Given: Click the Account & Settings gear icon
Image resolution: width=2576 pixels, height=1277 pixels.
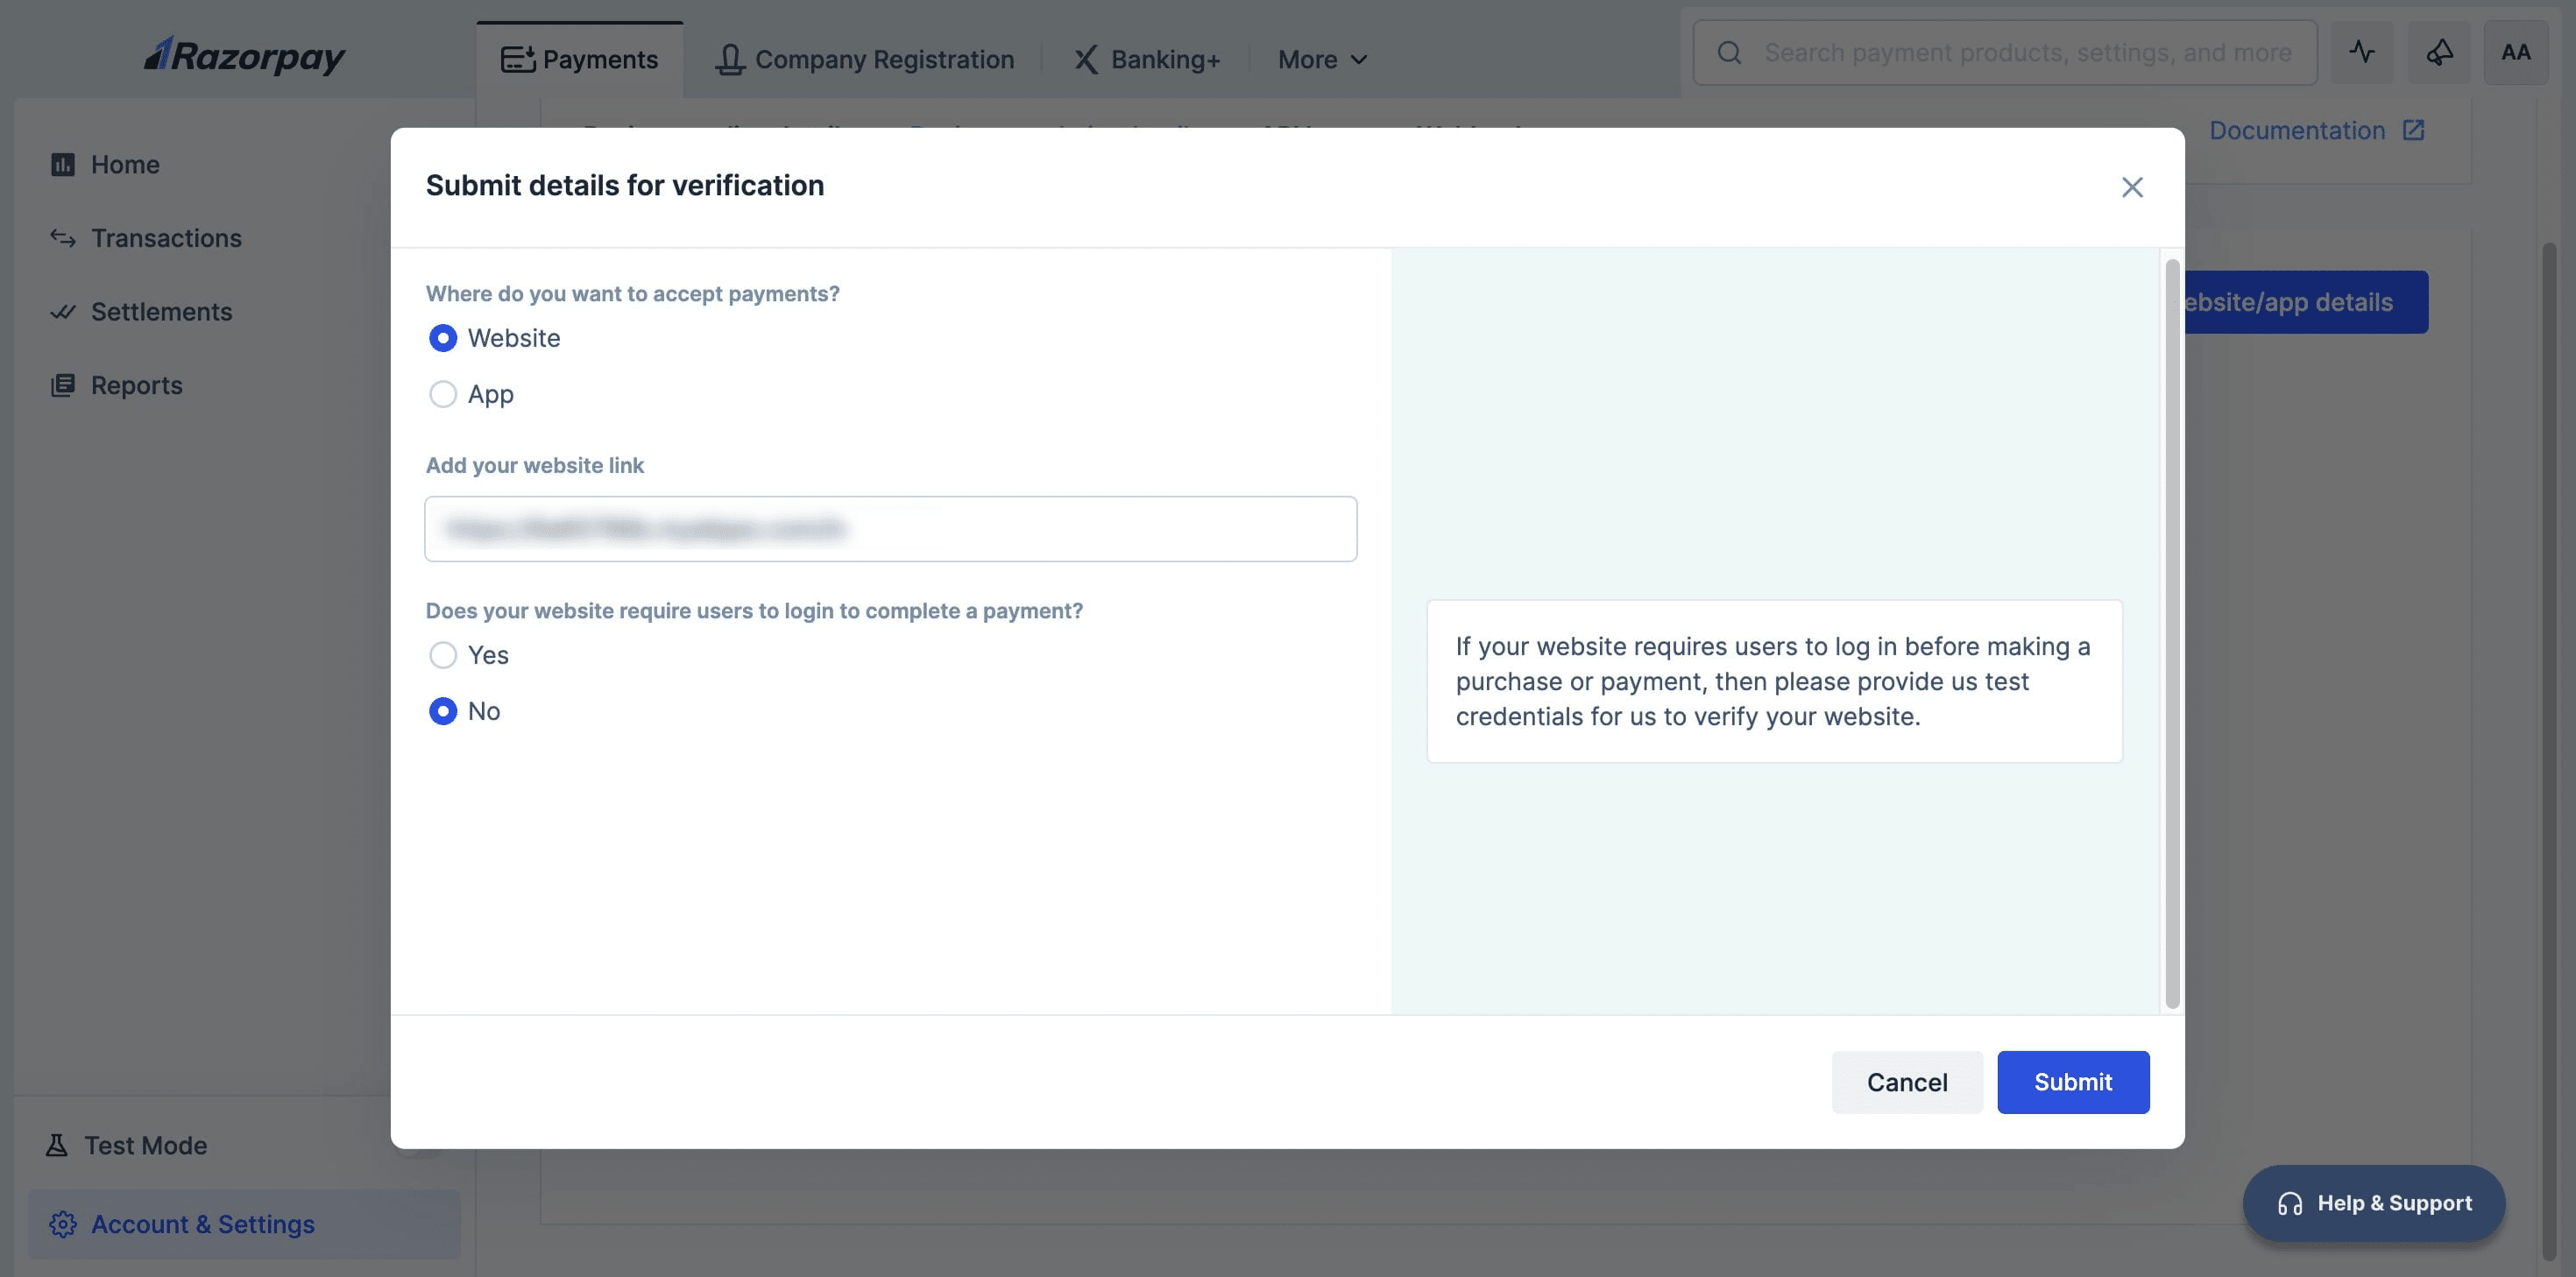Looking at the screenshot, I should 63,1224.
